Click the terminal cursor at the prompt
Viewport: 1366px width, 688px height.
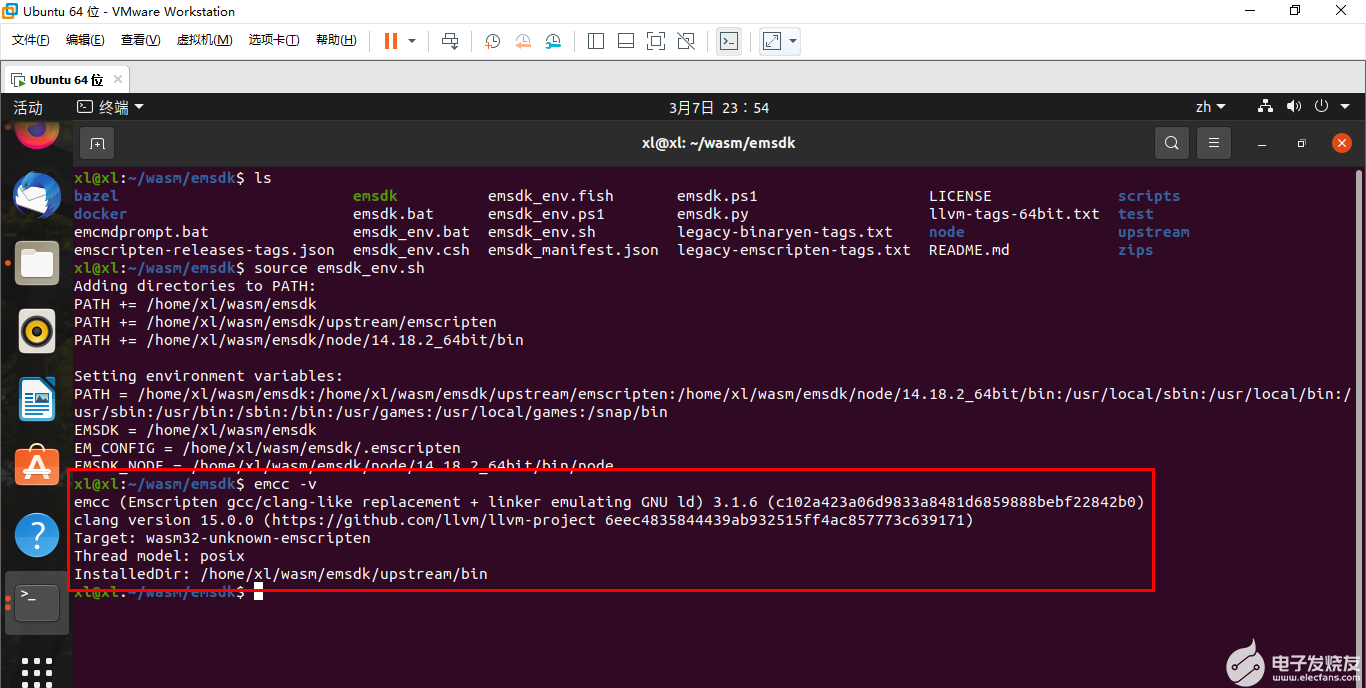coord(258,592)
